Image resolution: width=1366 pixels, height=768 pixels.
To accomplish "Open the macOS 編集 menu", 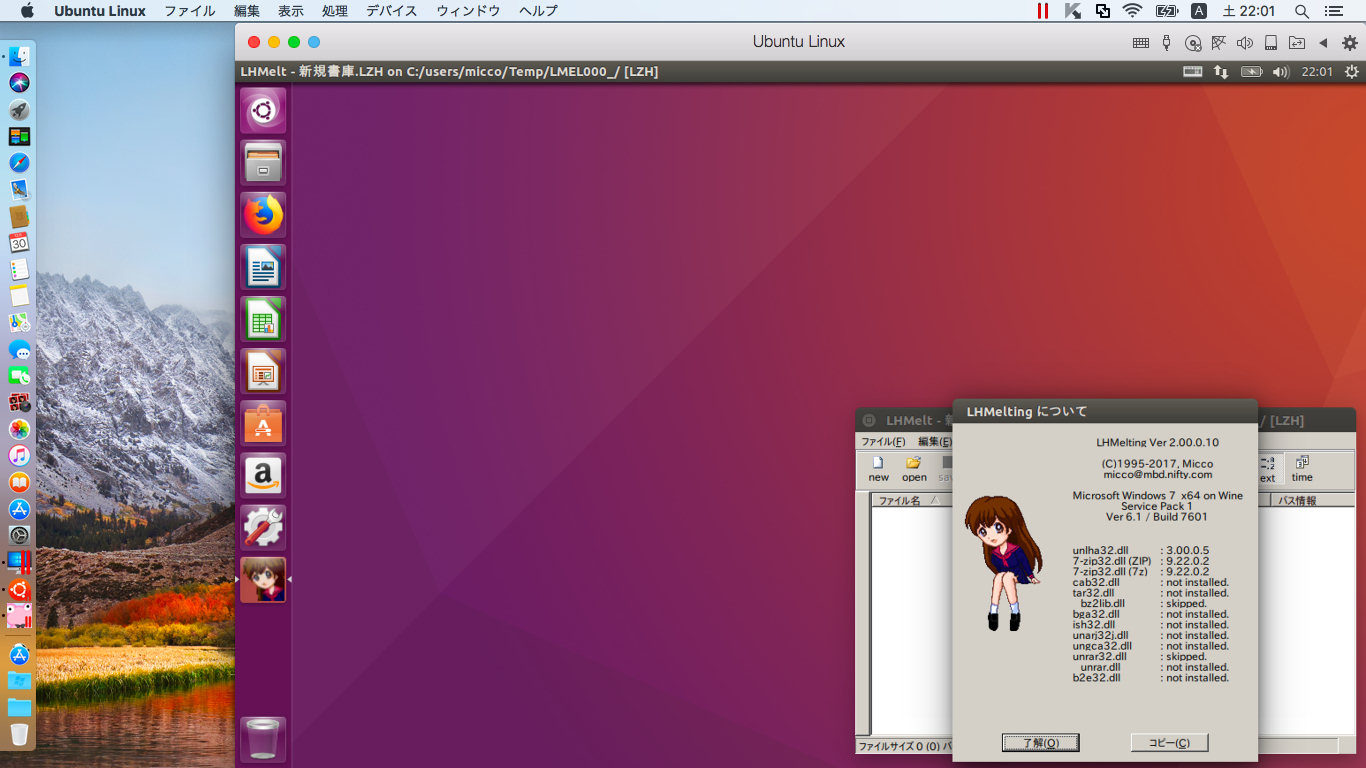I will (x=247, y=11).
